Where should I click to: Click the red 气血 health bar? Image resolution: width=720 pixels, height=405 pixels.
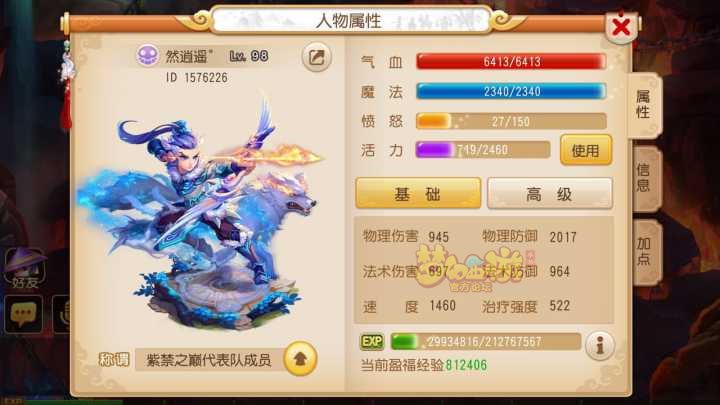tap(511, 62)
